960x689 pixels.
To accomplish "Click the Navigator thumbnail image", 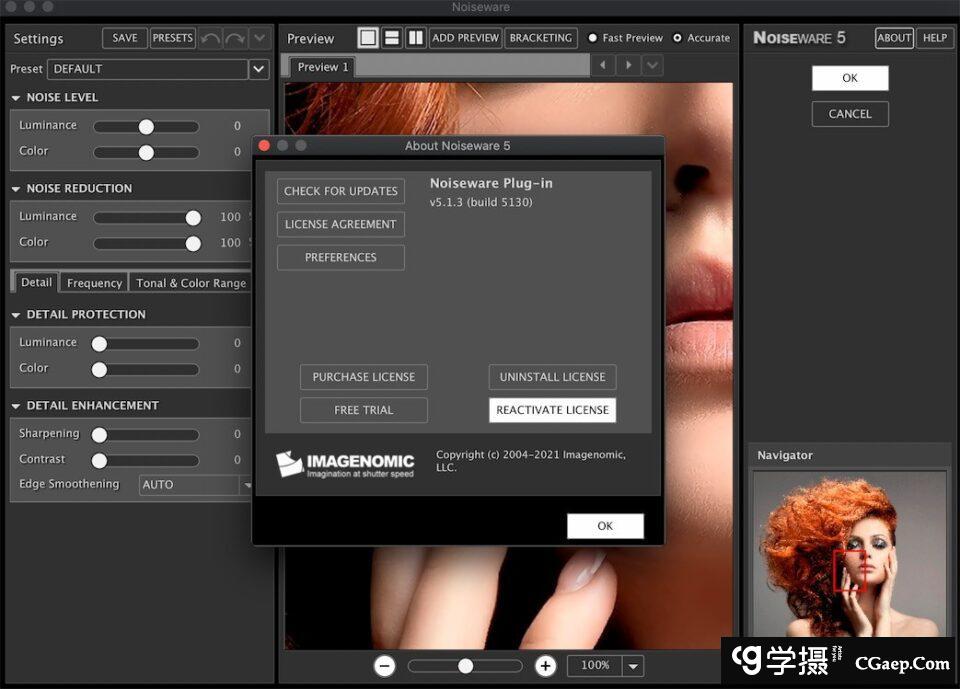I will [848, 555].
